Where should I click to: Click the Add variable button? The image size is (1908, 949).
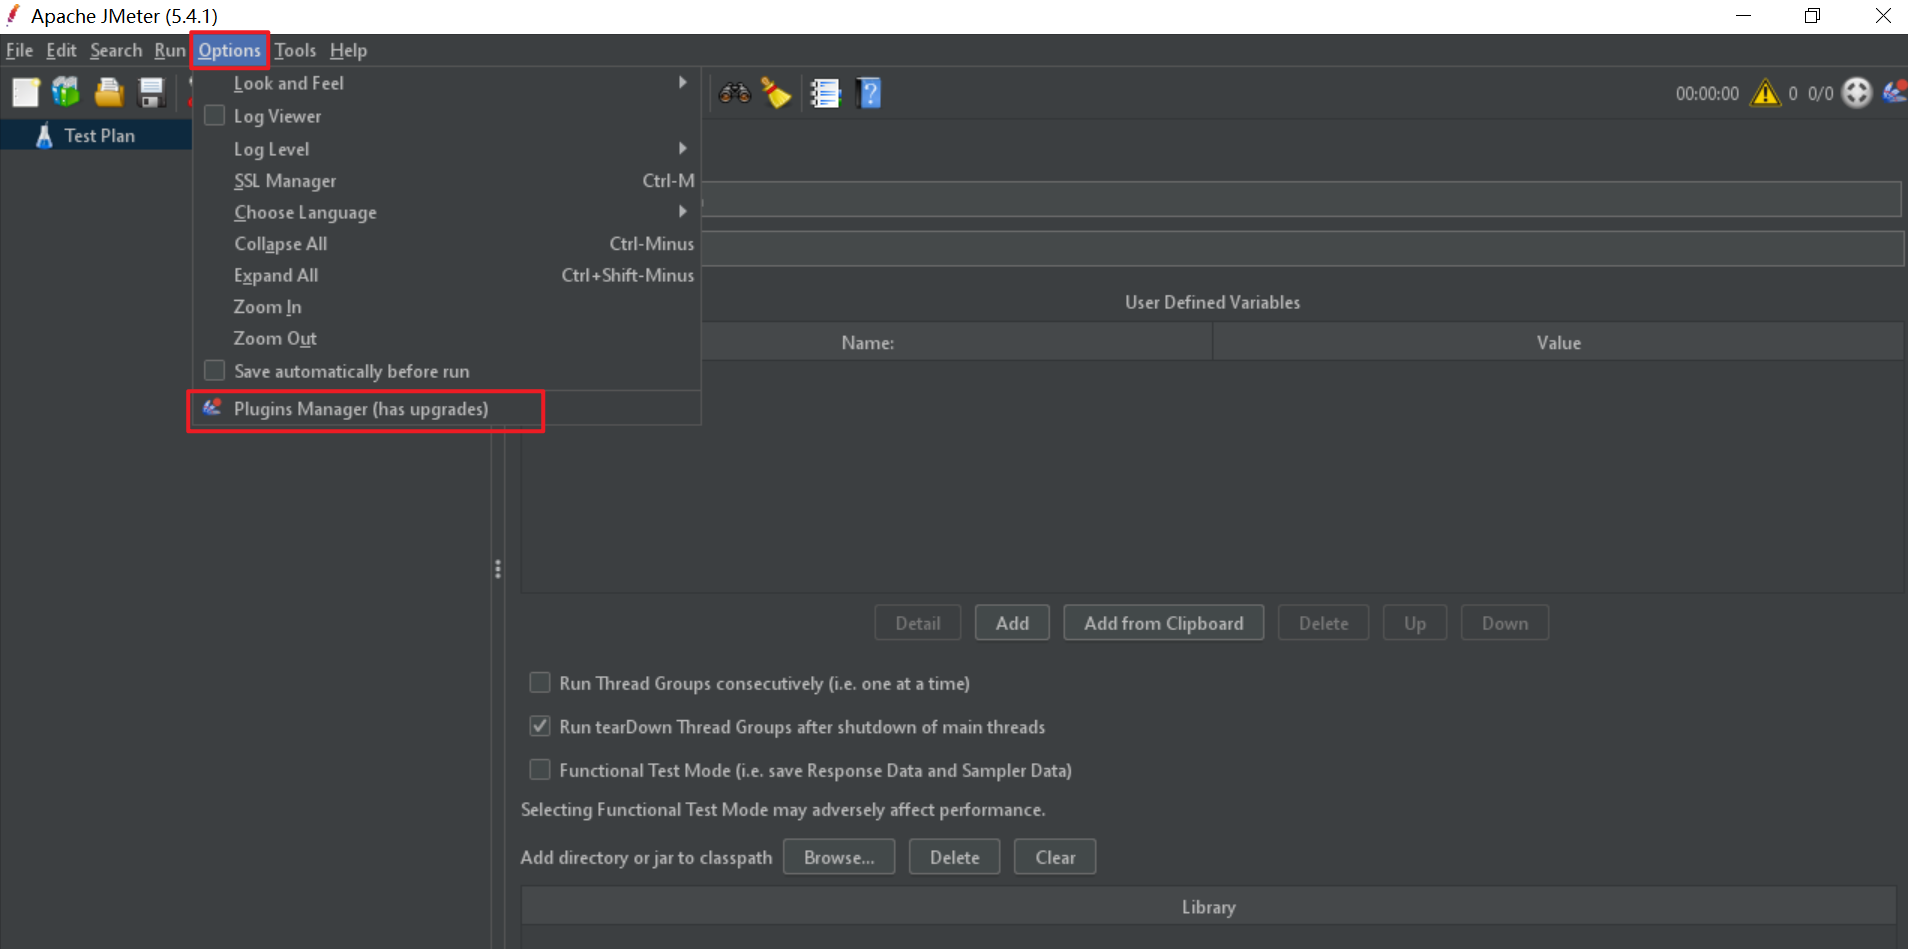[x=1012, y=623]
